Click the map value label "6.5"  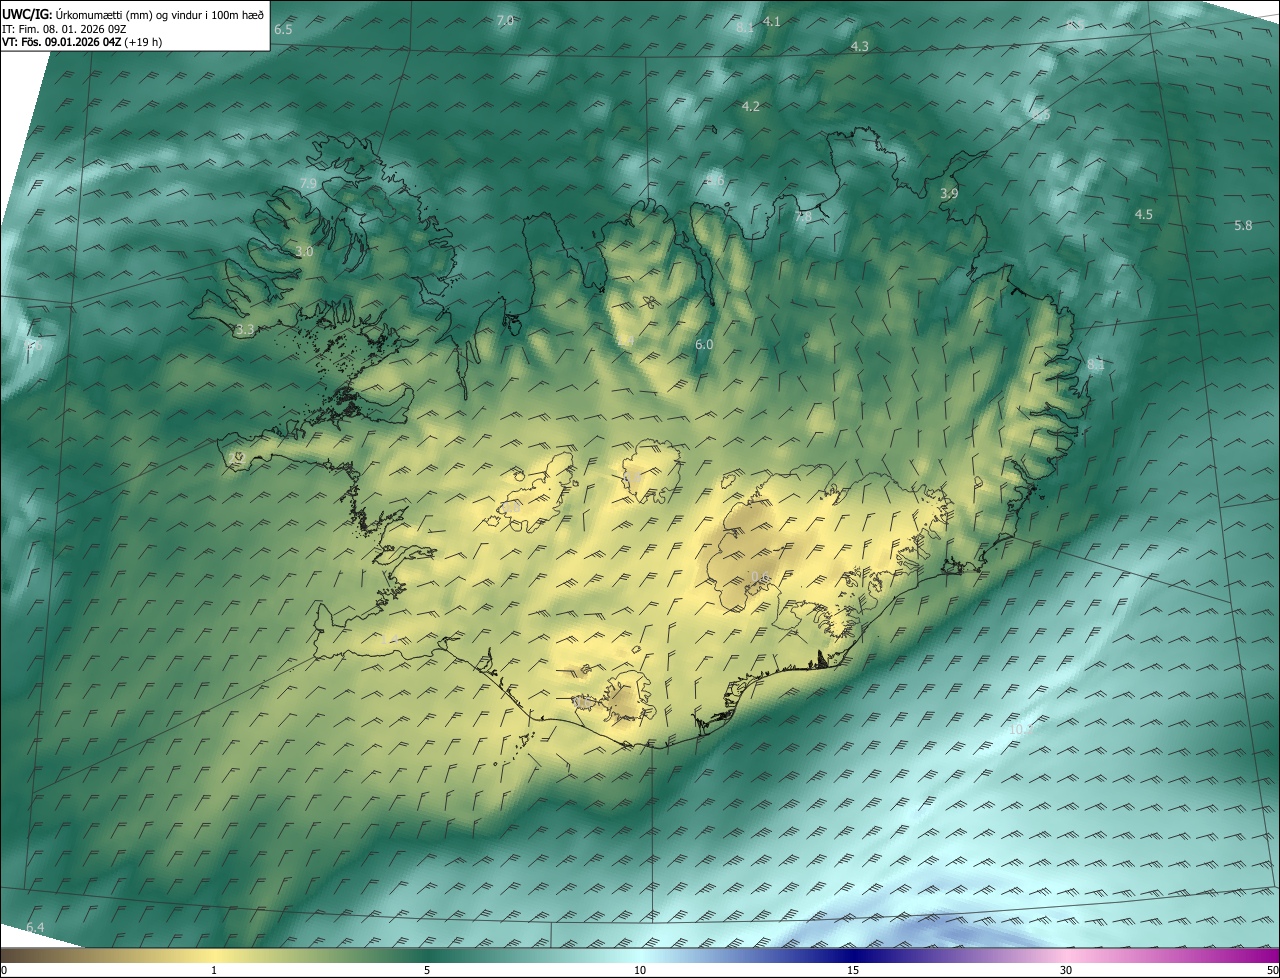283,30
